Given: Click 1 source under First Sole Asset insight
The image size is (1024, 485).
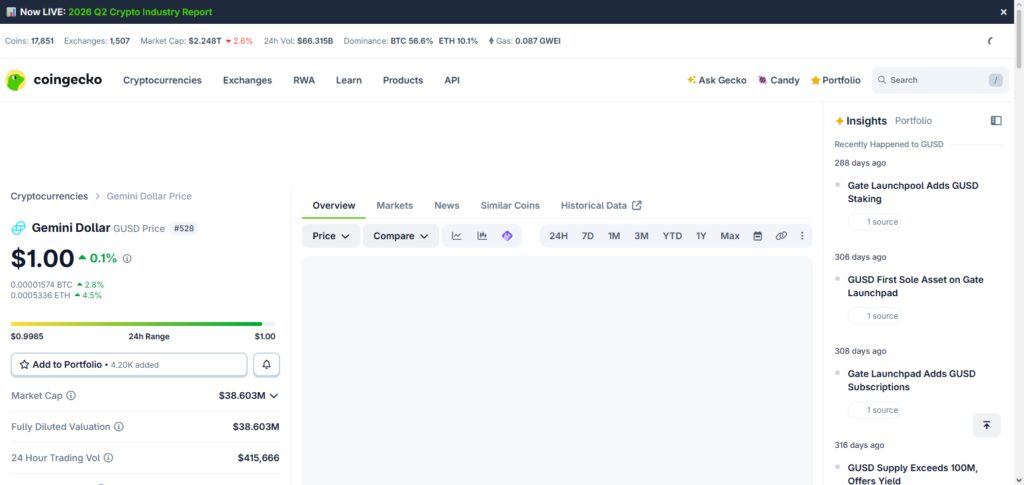Looking at the screenshot, I should (874, 316).
